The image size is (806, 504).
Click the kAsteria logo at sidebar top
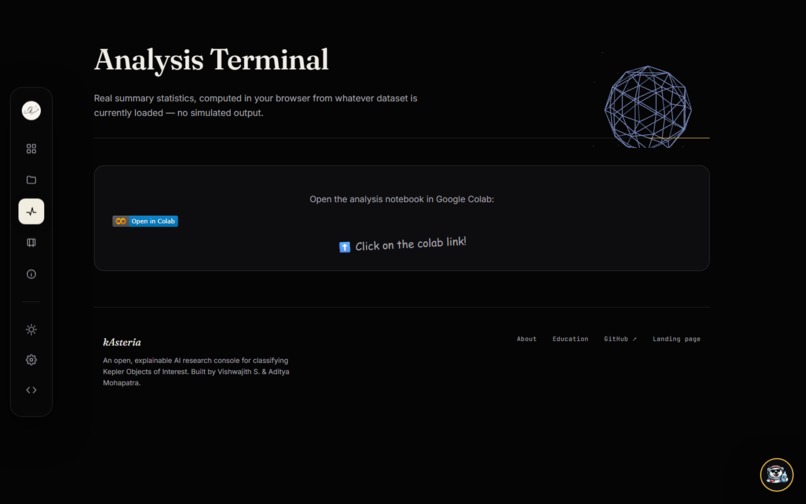(x=31, y=111)
